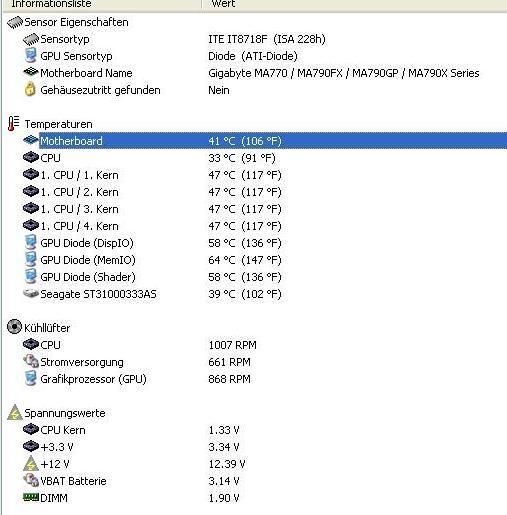Select the CPU temperature row label

pos(50,158)
